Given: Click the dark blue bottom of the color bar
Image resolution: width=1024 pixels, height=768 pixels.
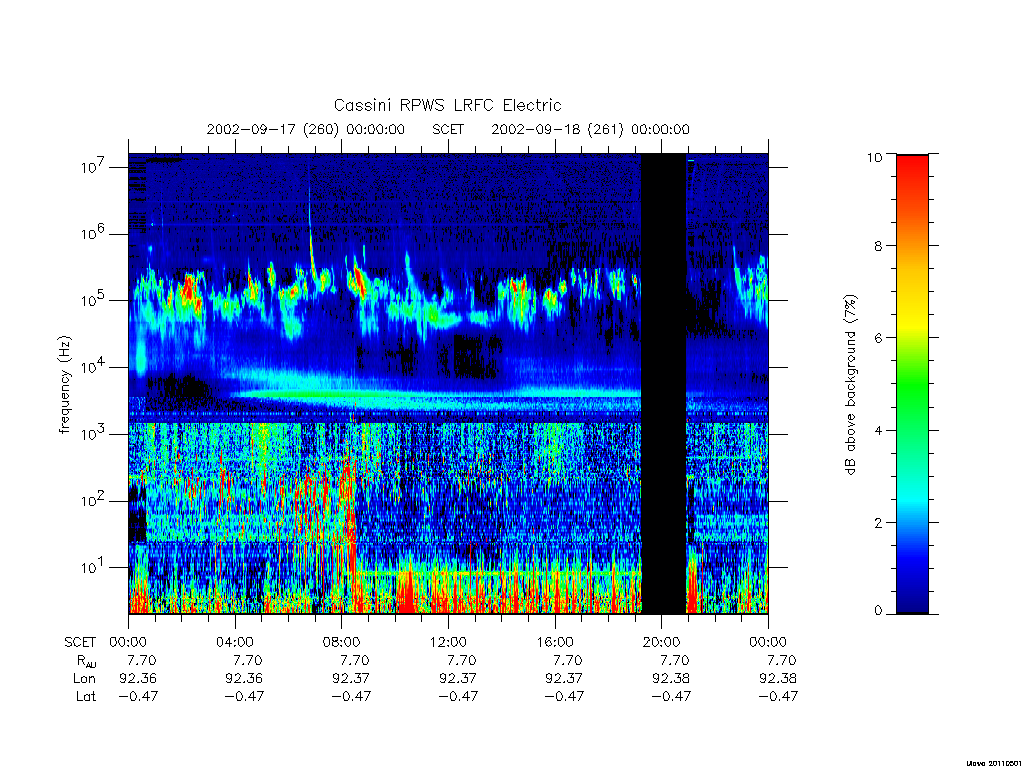Looking at the screenshot, I should (912, 598).
